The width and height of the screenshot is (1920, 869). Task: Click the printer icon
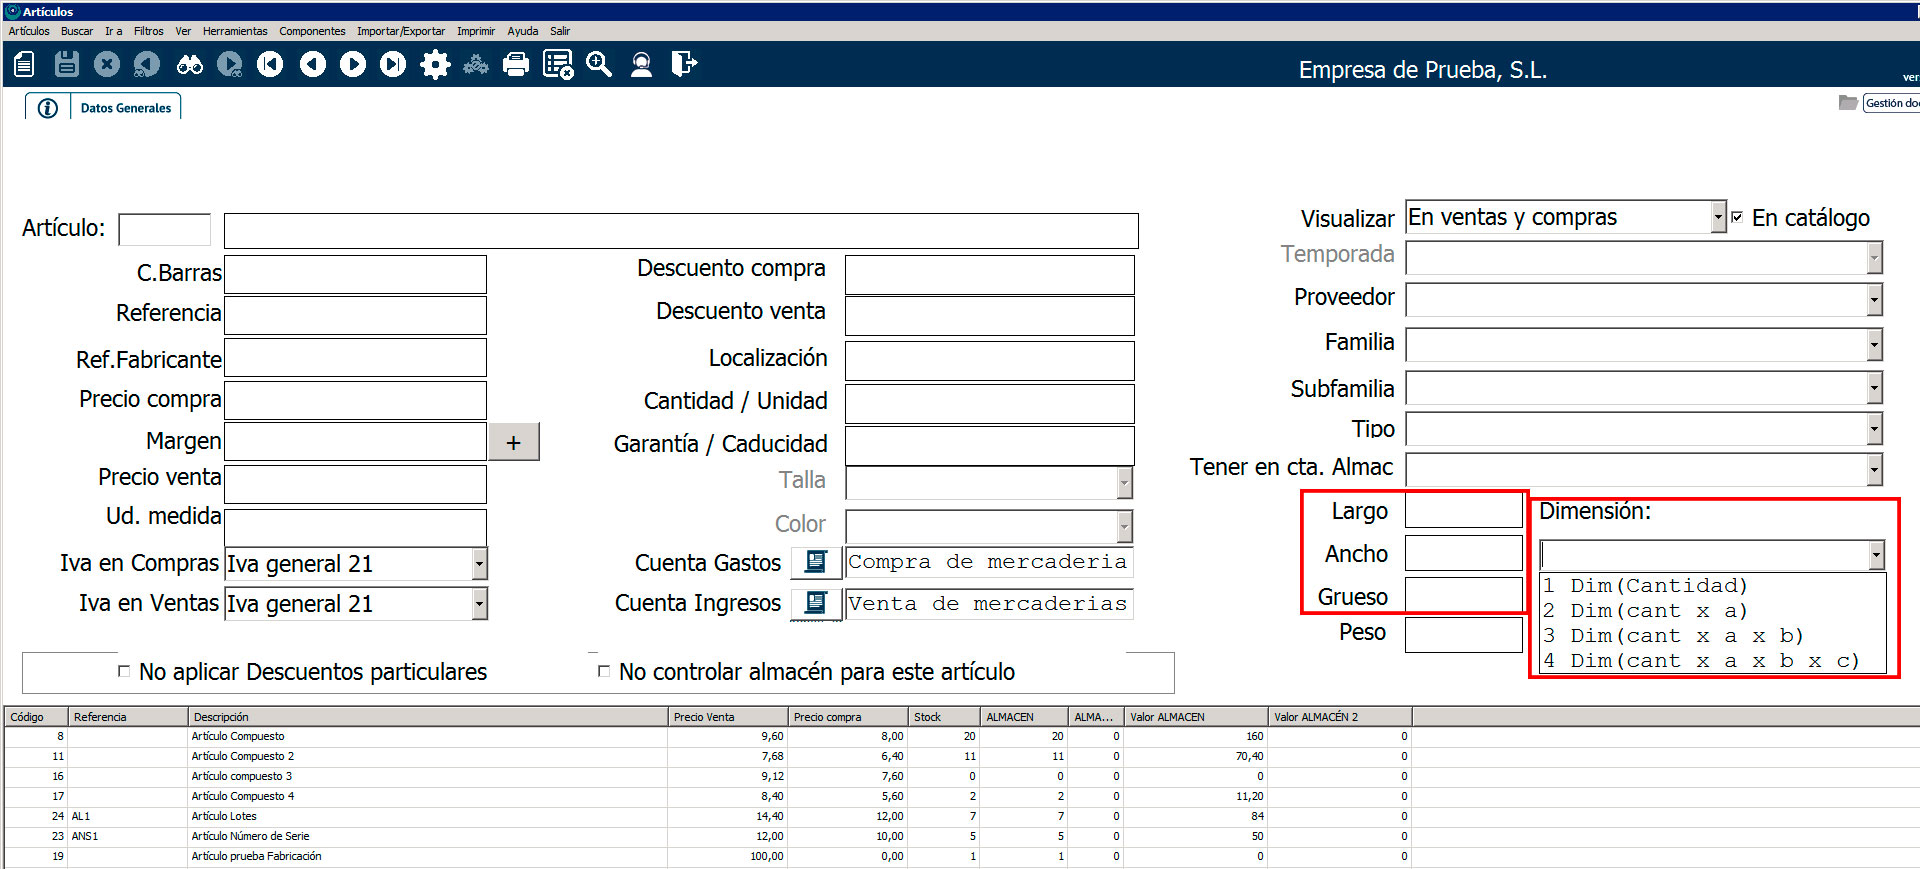coord(516,65)
